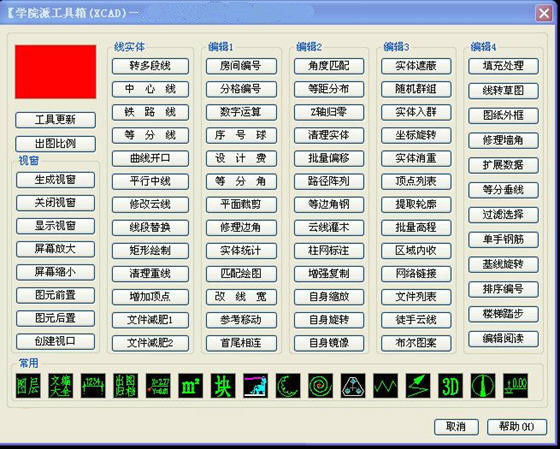
Task: Click the 实体统计 button
Action: [241, 251]
